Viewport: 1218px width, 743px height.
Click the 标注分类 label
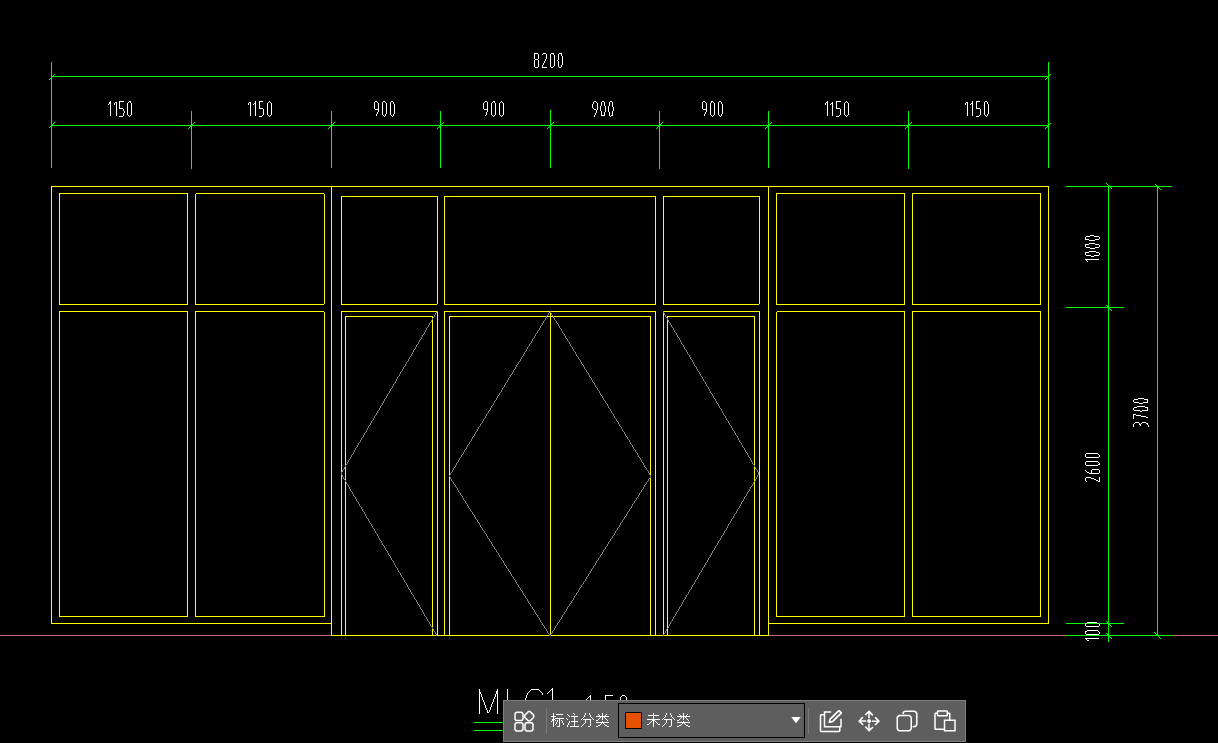580,720
